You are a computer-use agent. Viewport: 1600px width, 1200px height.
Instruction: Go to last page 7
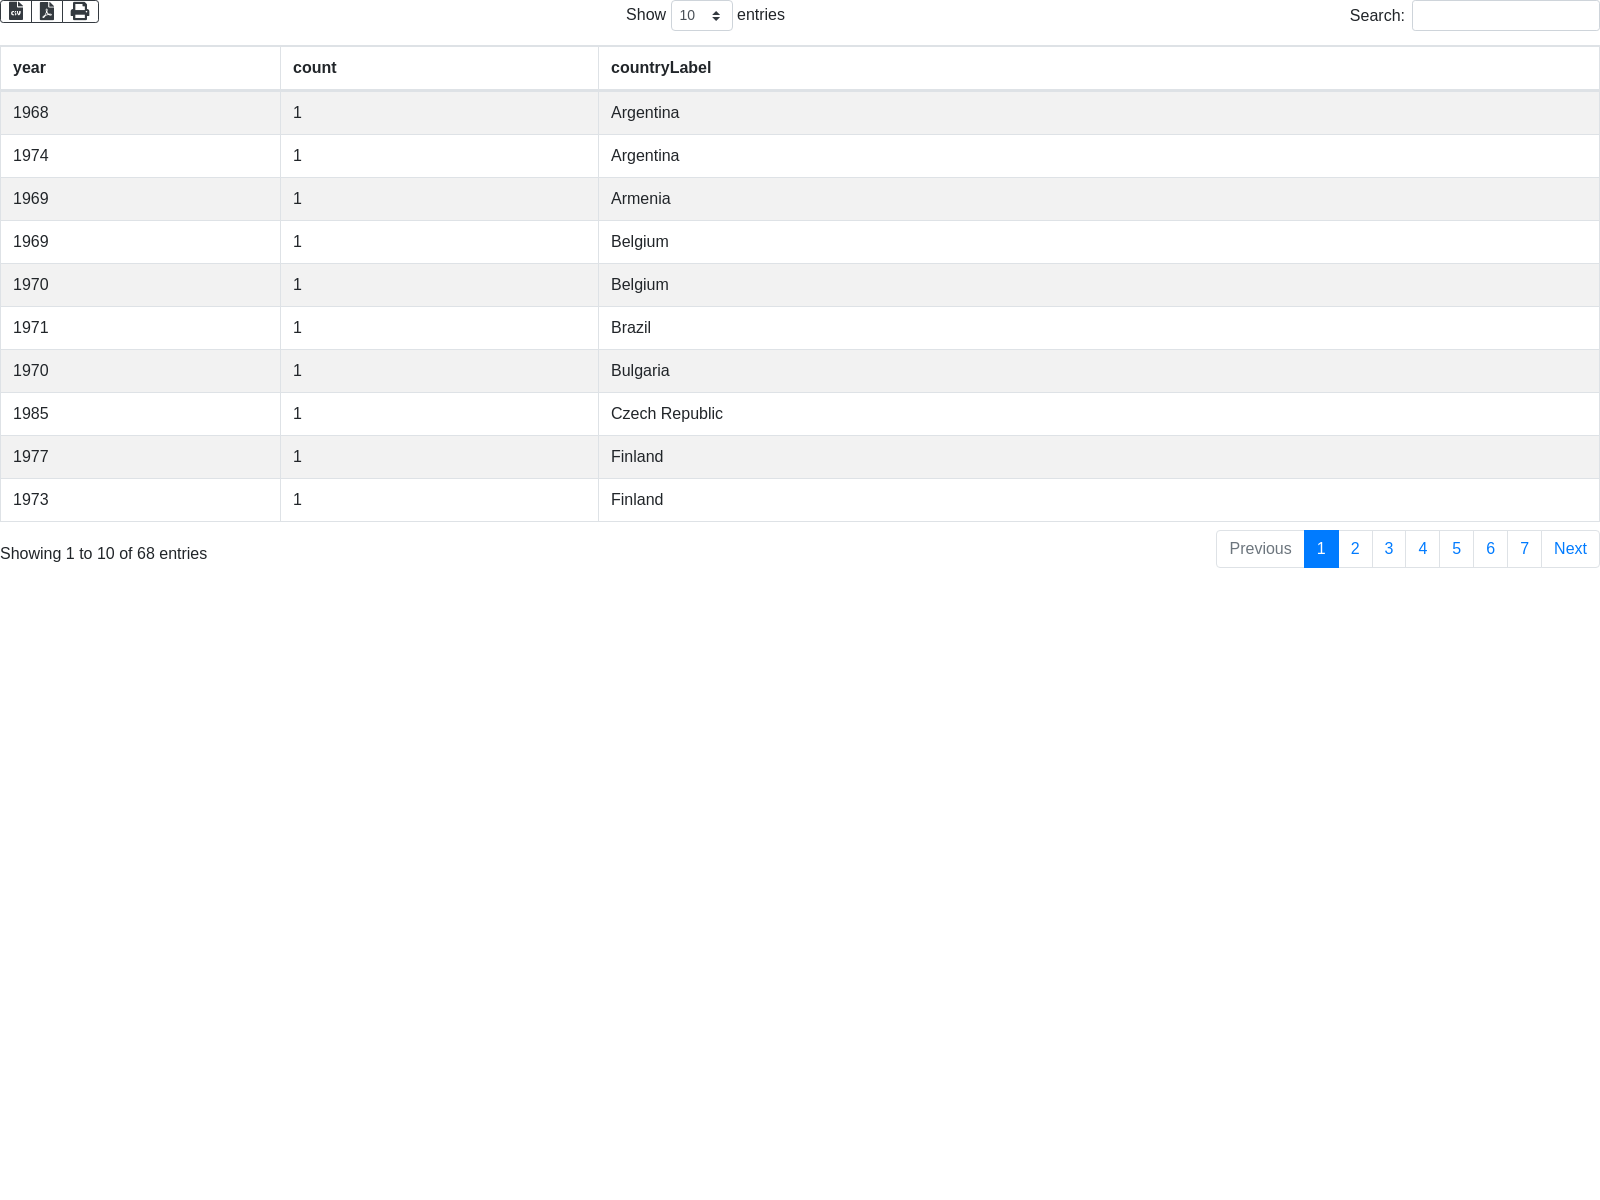(1525, 549)
